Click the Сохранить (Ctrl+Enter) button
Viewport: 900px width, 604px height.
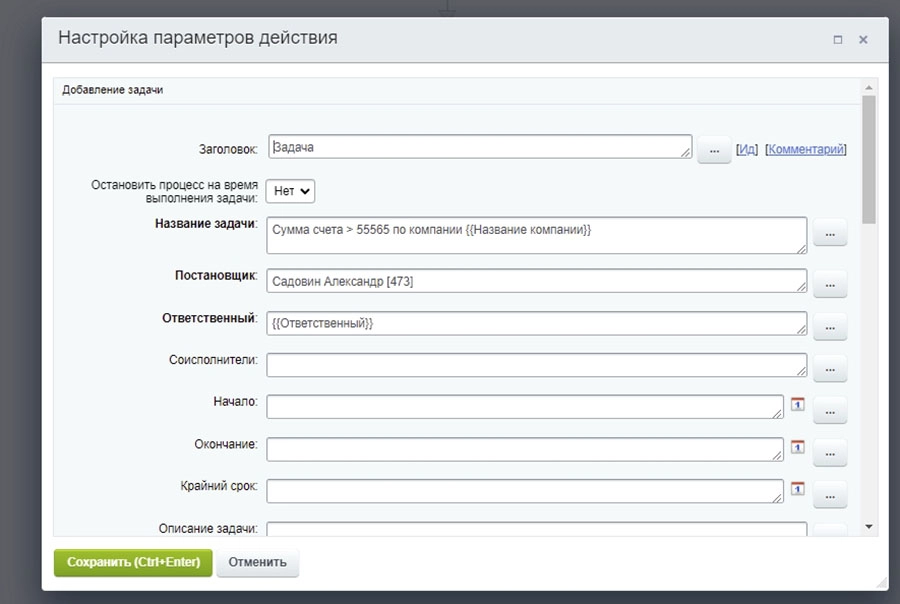pos(132,562)
